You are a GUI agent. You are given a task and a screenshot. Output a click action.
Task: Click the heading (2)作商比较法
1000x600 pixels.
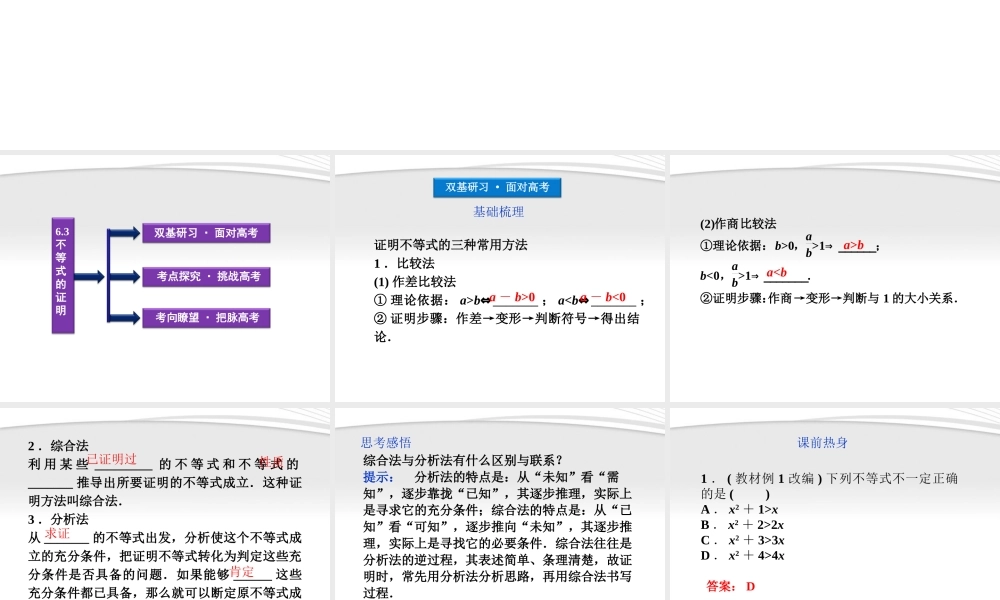738,224
